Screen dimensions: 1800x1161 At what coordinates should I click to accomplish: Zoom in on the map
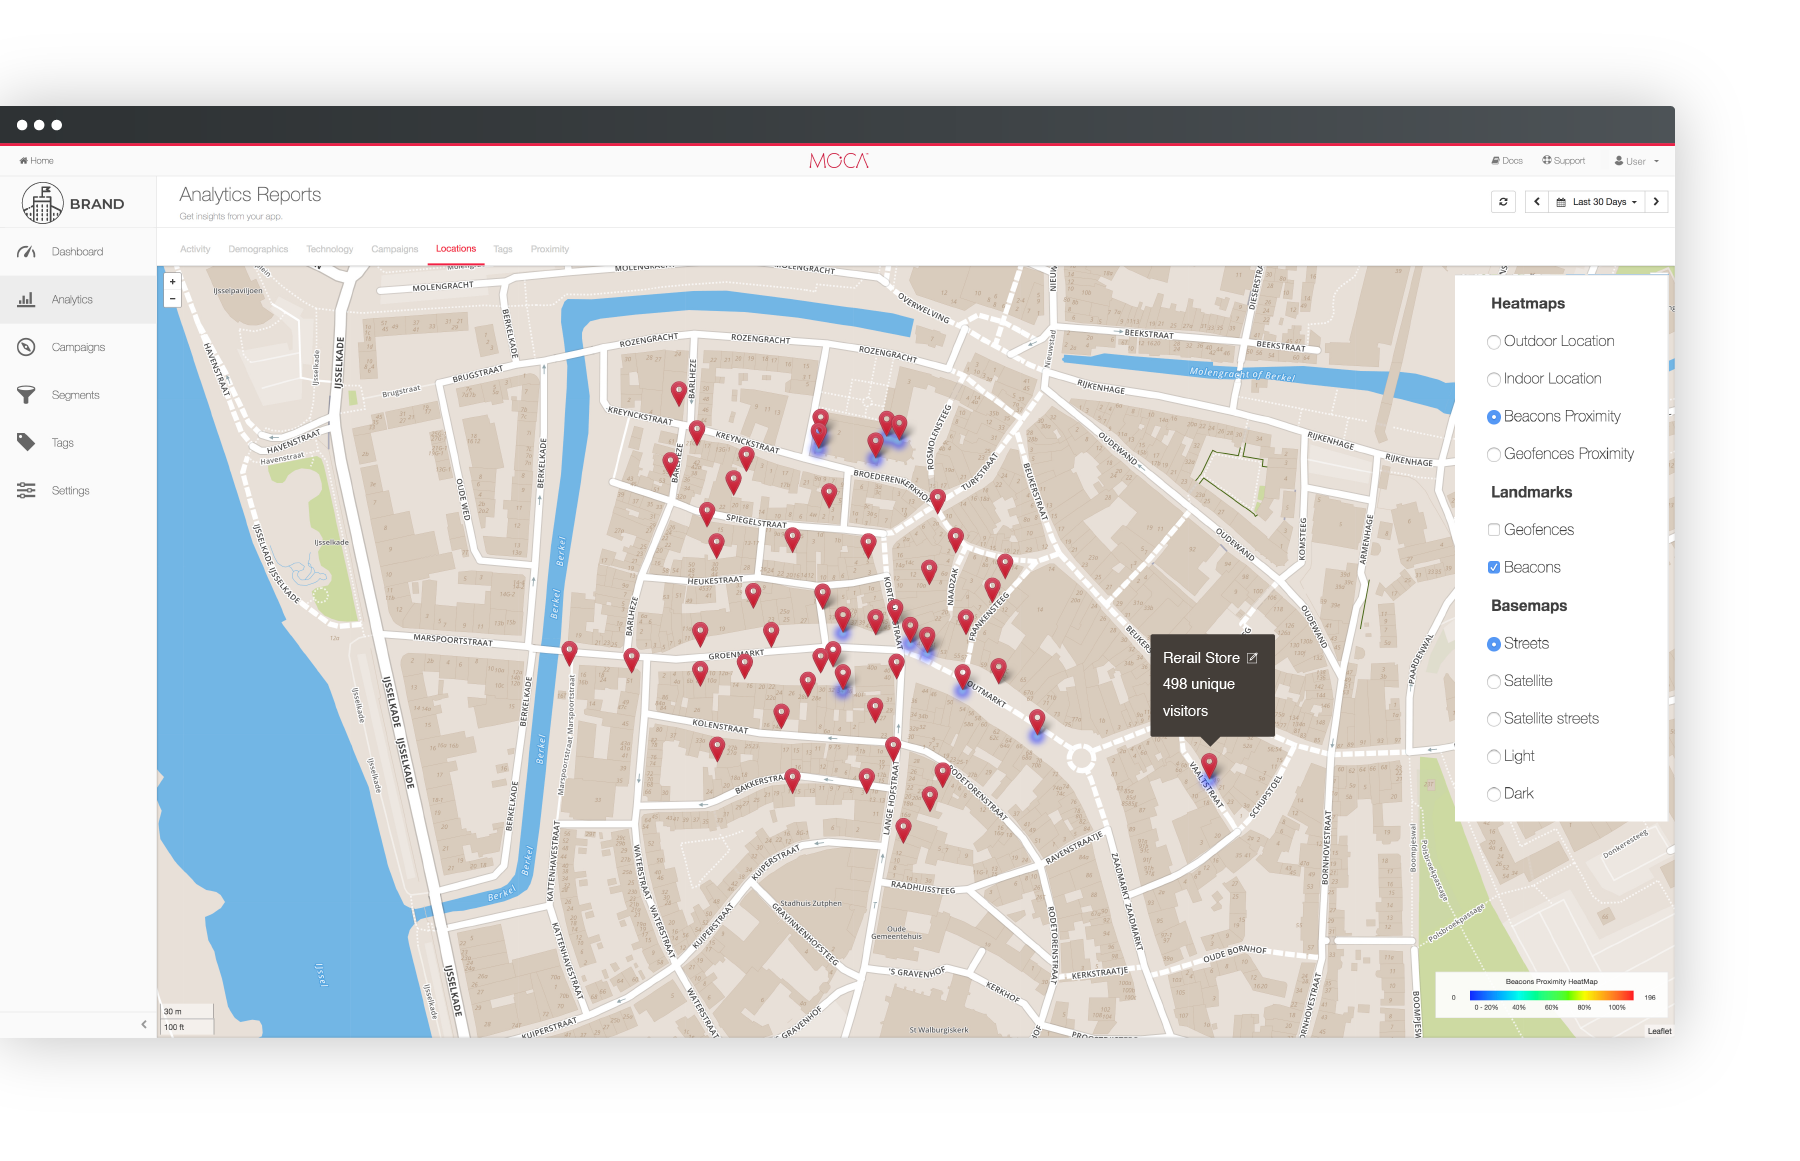click(x=172, y=282)
